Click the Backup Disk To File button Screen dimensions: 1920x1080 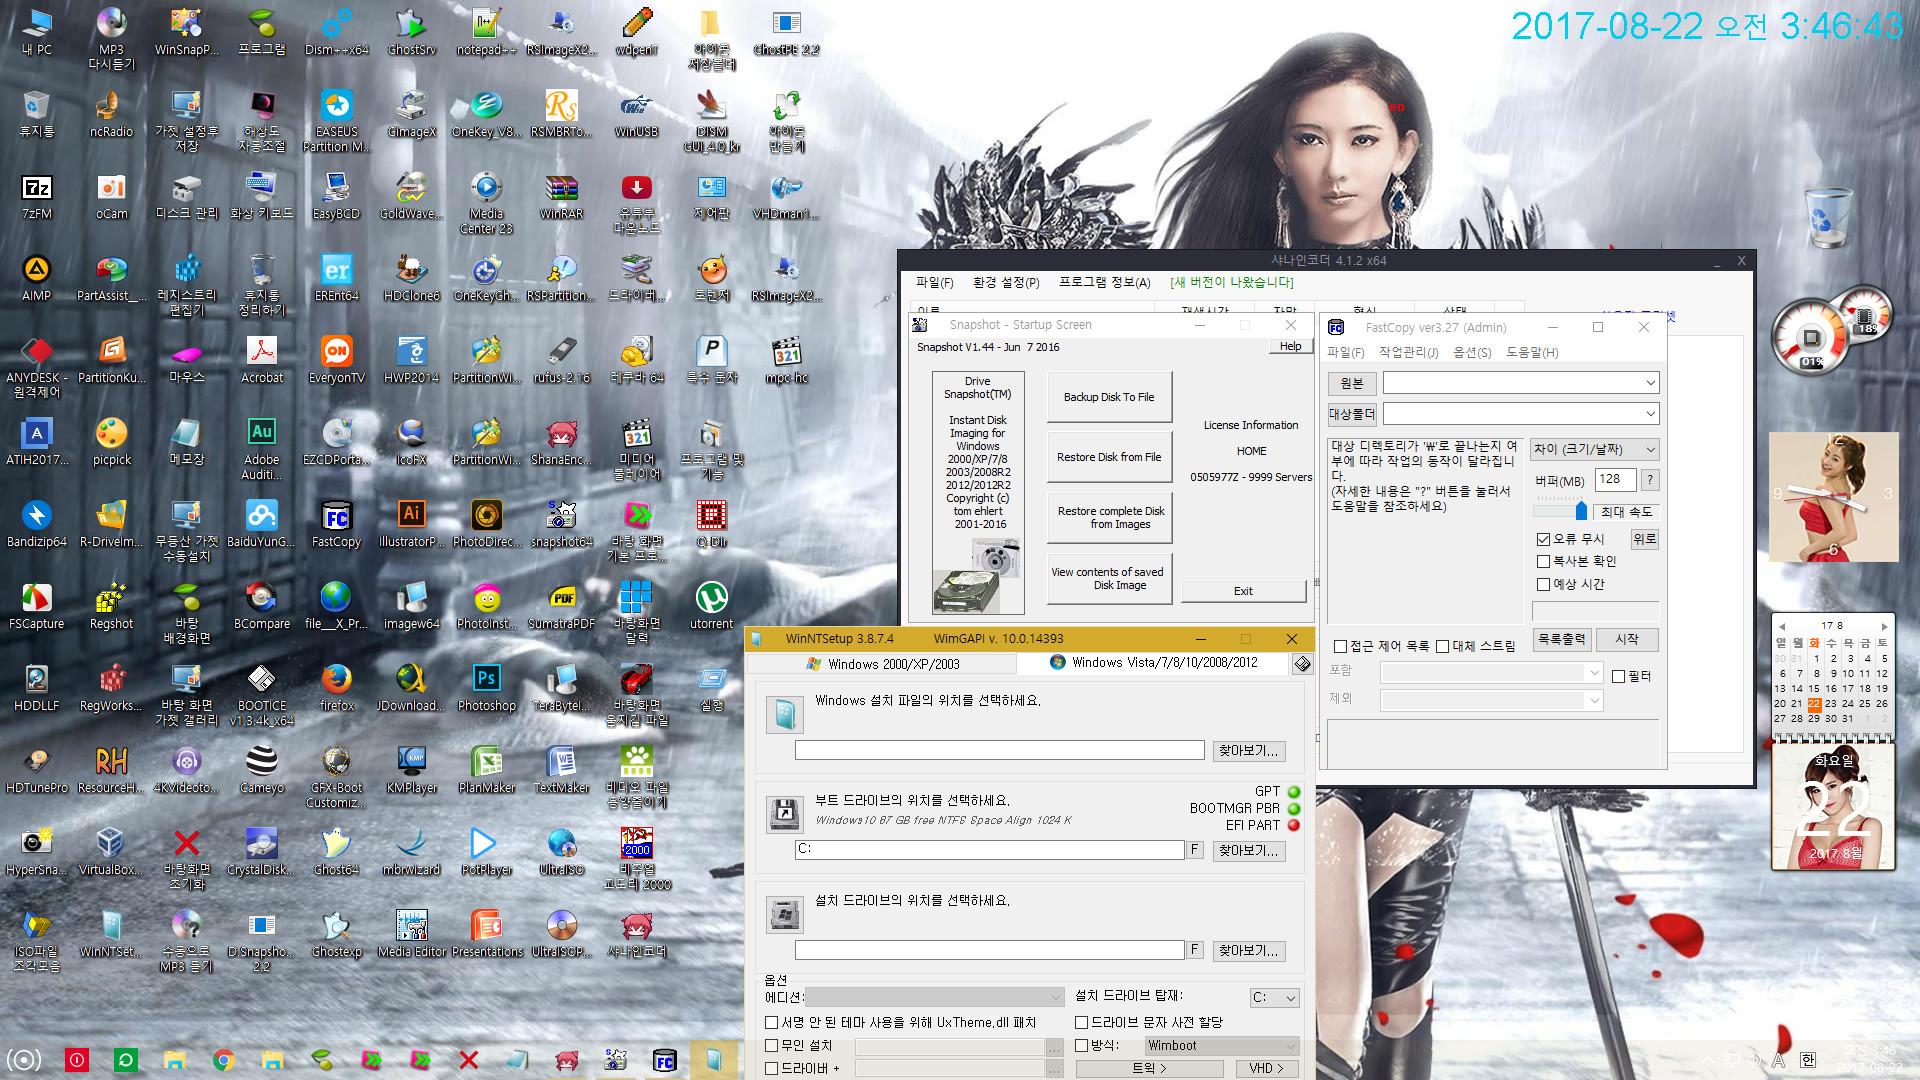[x=1109, y=397]
